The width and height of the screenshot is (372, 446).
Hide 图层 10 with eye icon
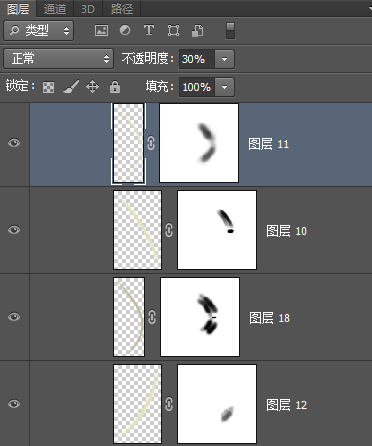click(14, 230)
